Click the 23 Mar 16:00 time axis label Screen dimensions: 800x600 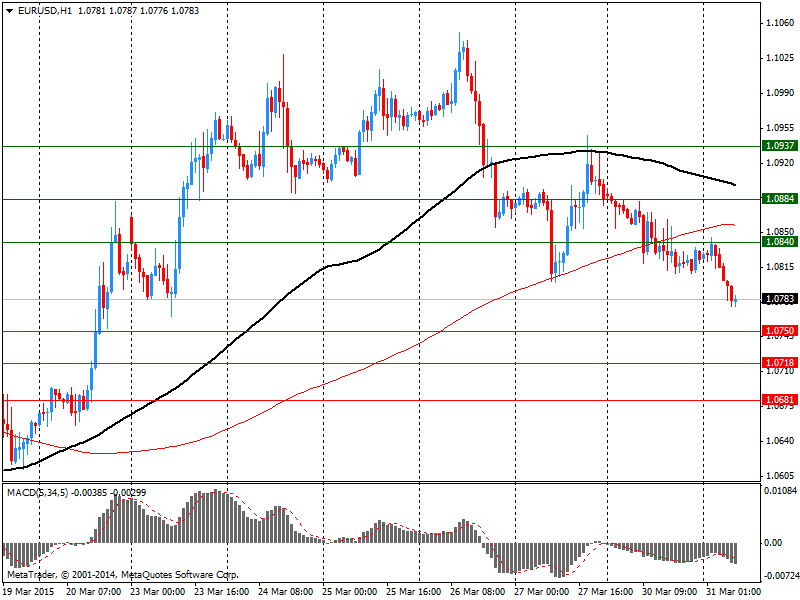221,592
